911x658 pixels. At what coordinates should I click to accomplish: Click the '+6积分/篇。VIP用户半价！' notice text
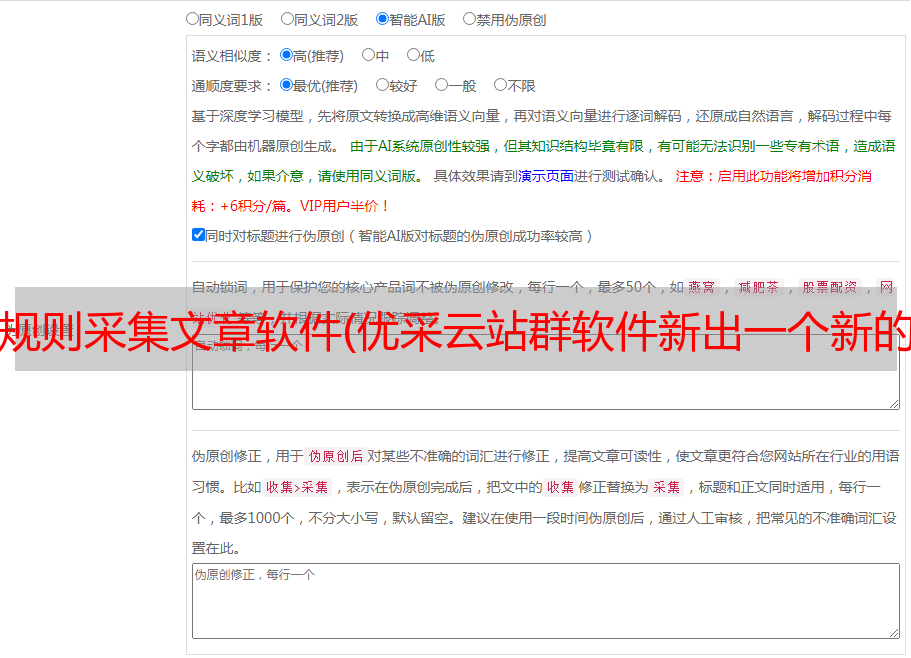(304, 206)
